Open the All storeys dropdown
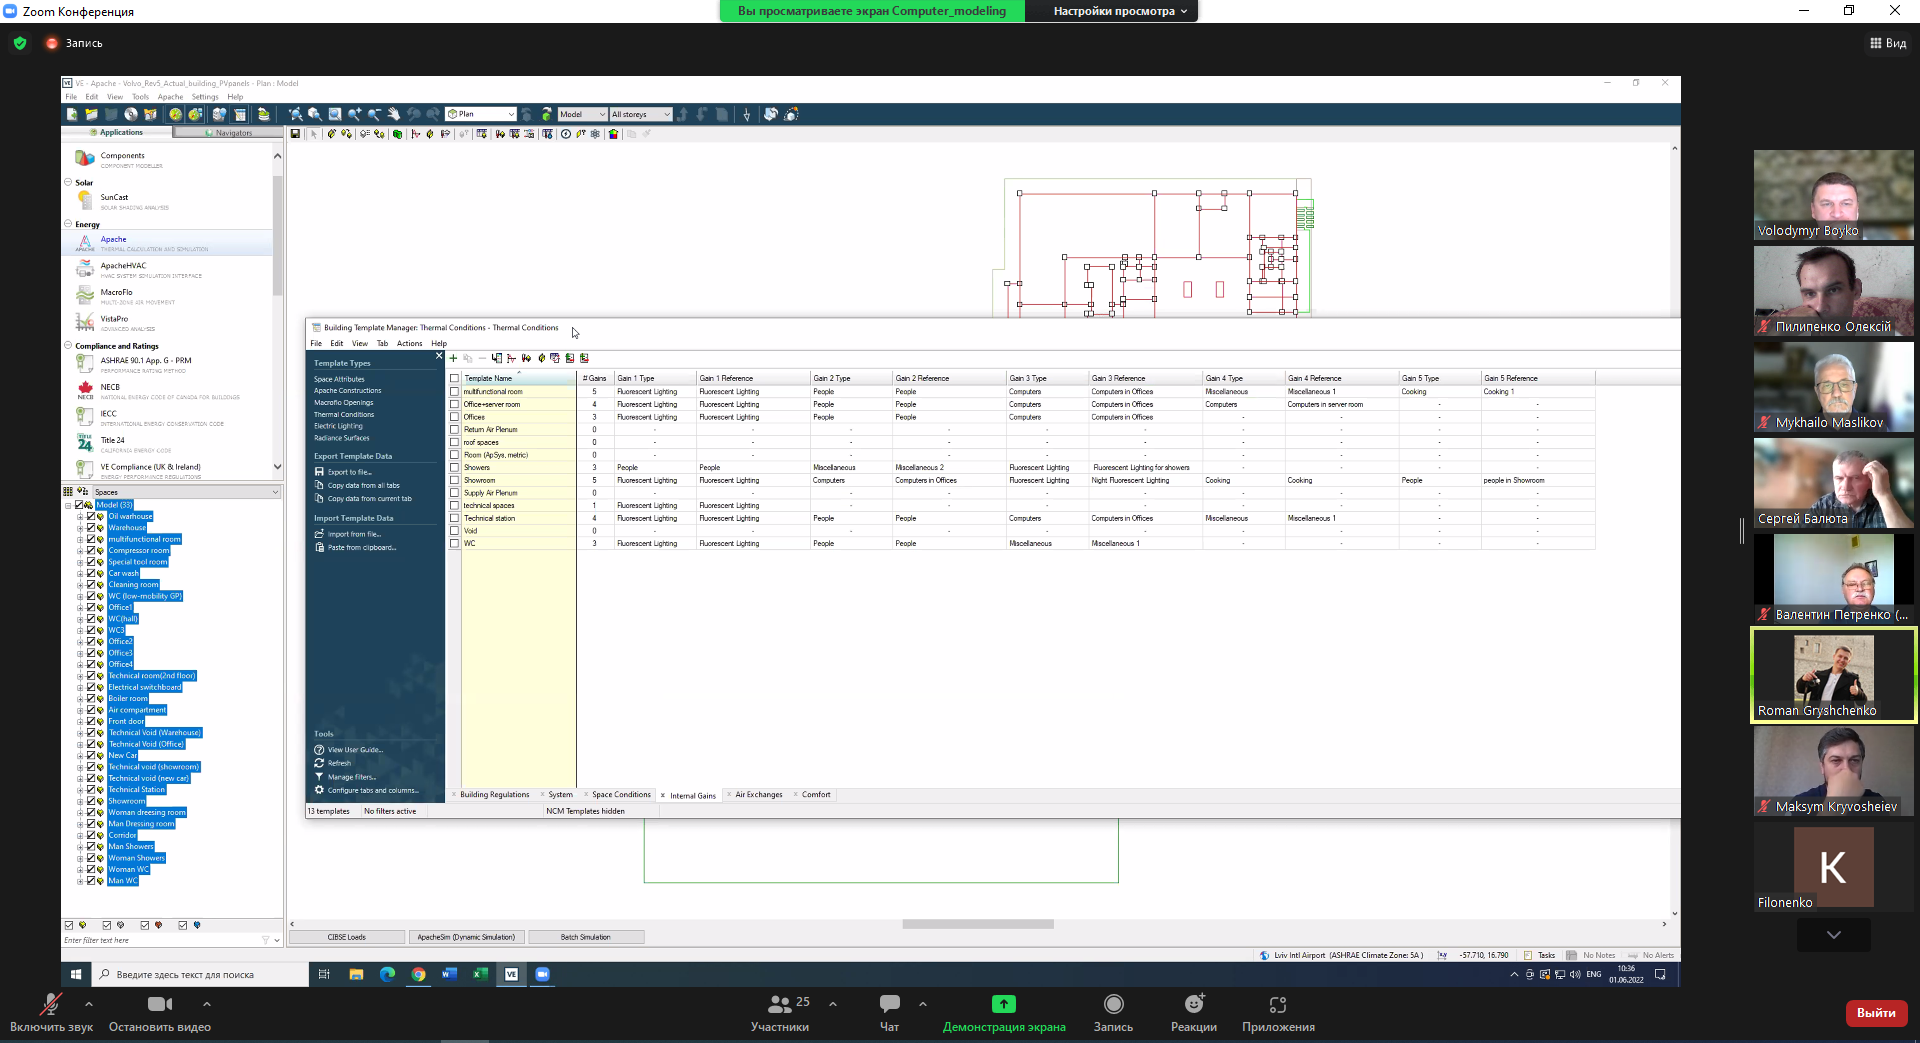The image size is (1920, 1043). click(x=640, y=115)
